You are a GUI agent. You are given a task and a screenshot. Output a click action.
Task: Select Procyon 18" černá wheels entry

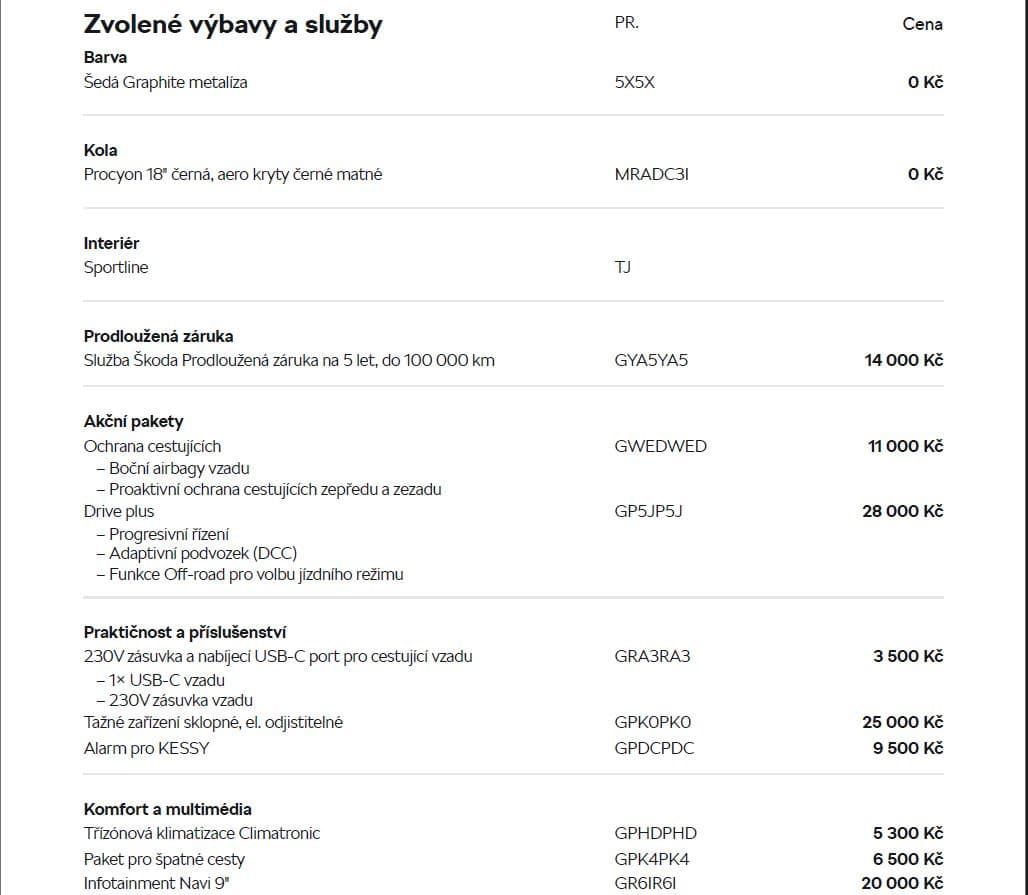[233, 174]
